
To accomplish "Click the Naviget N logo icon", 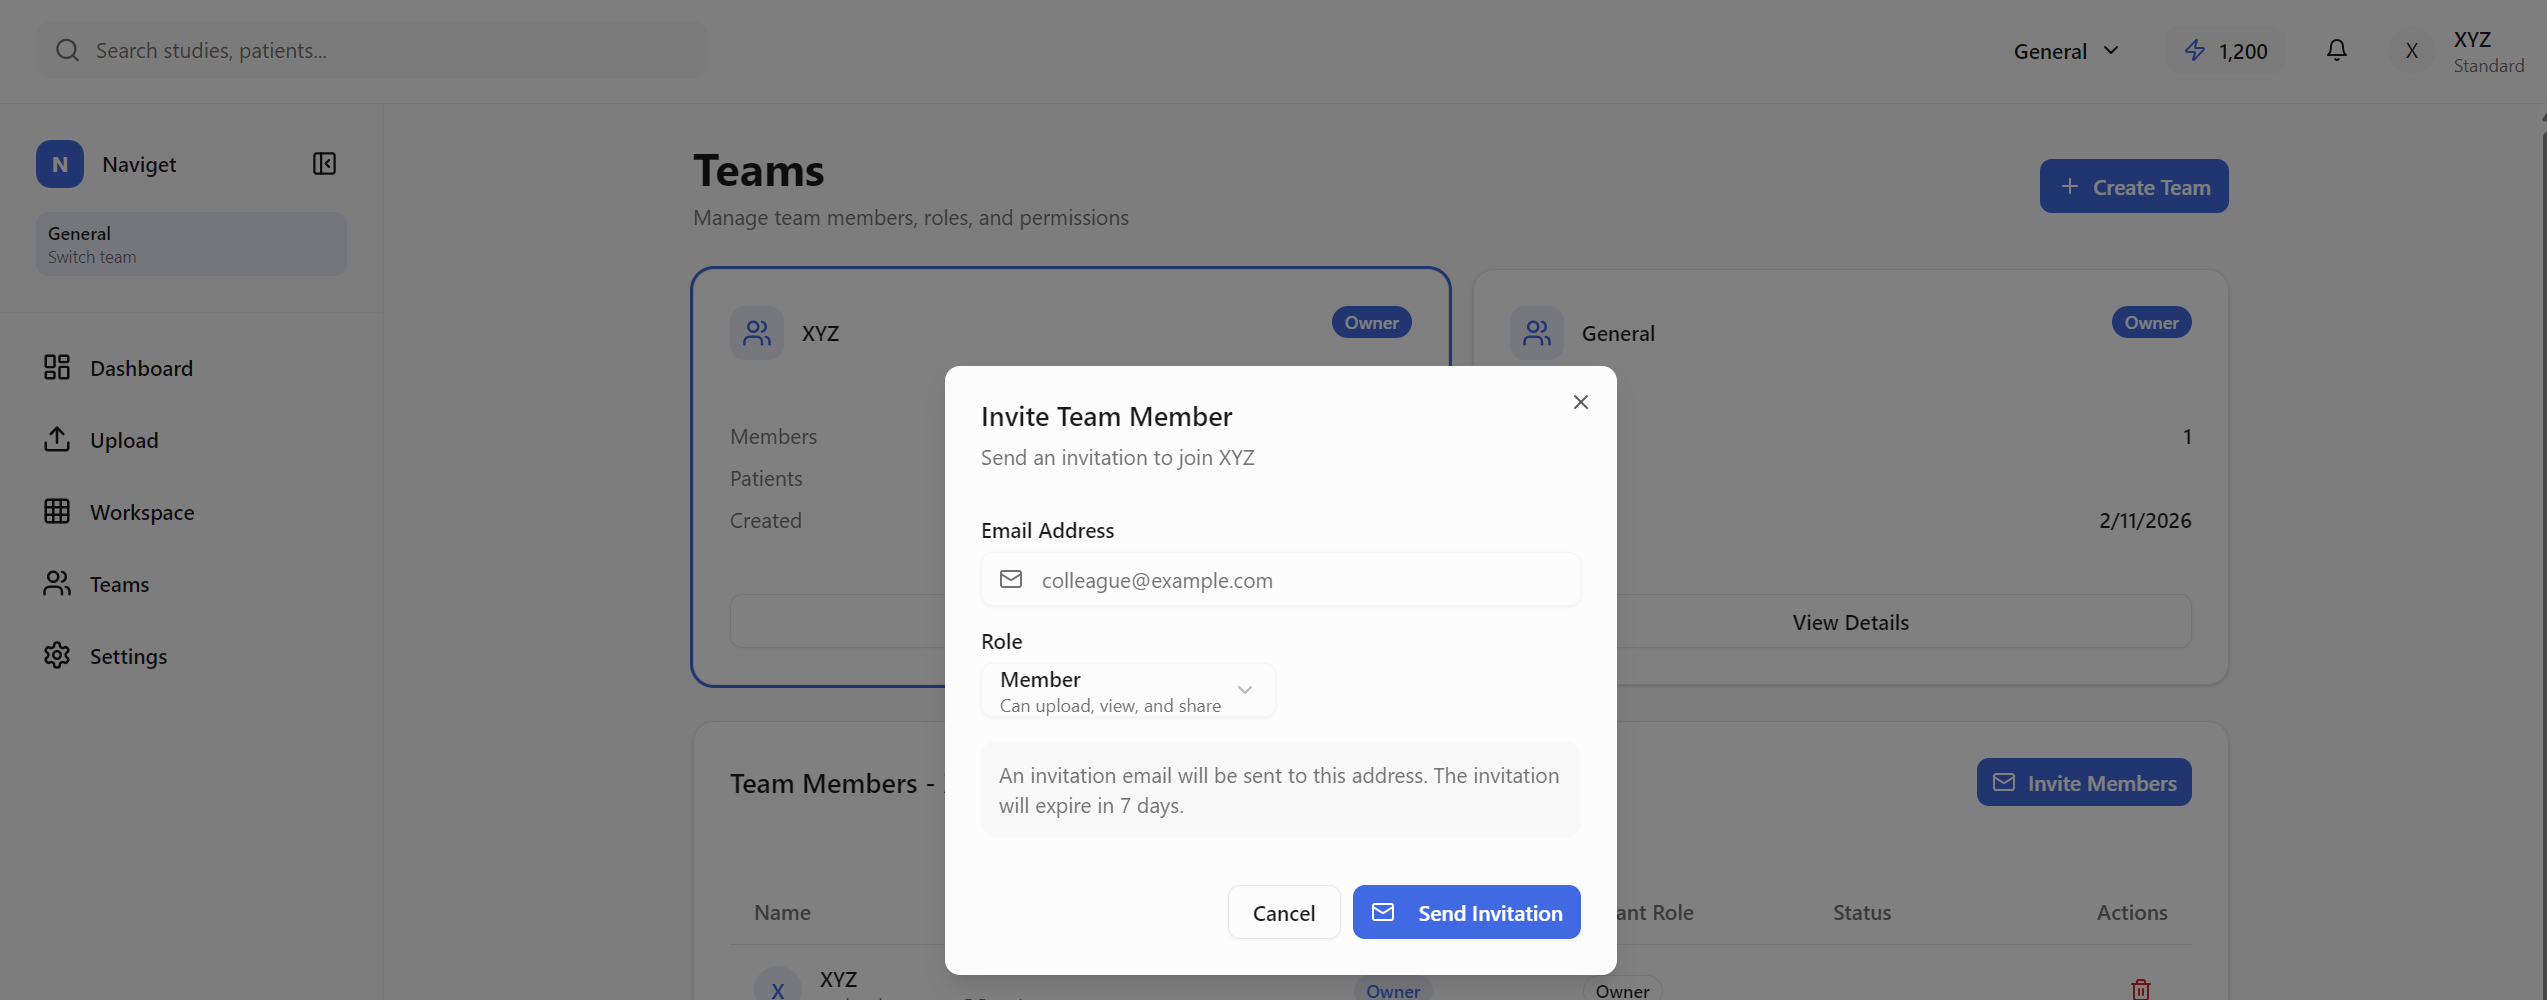I will tap(60, 164).
